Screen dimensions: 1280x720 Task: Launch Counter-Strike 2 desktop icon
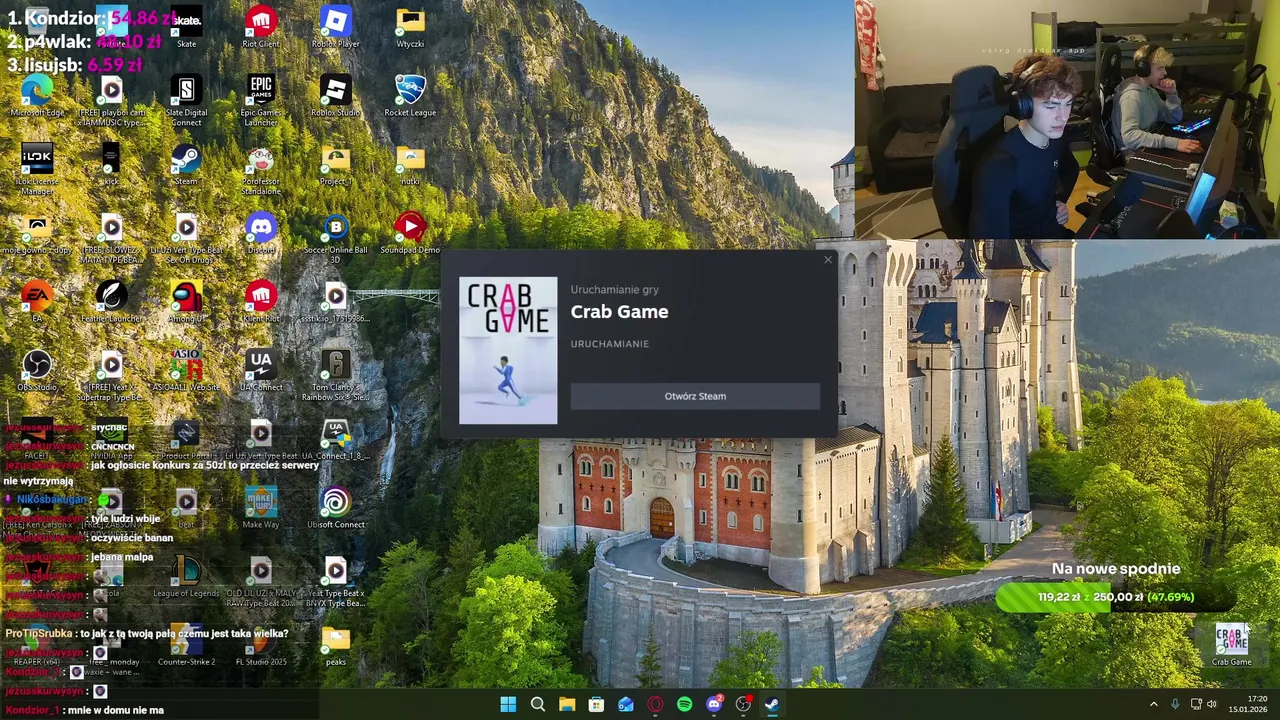[186, 647]
